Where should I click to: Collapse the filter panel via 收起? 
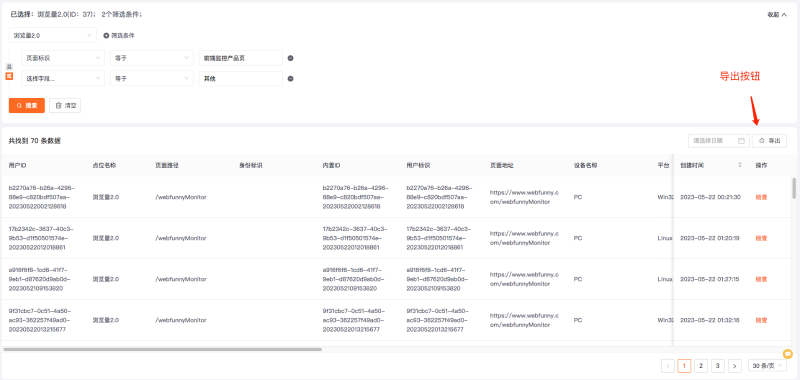point(777,15)
